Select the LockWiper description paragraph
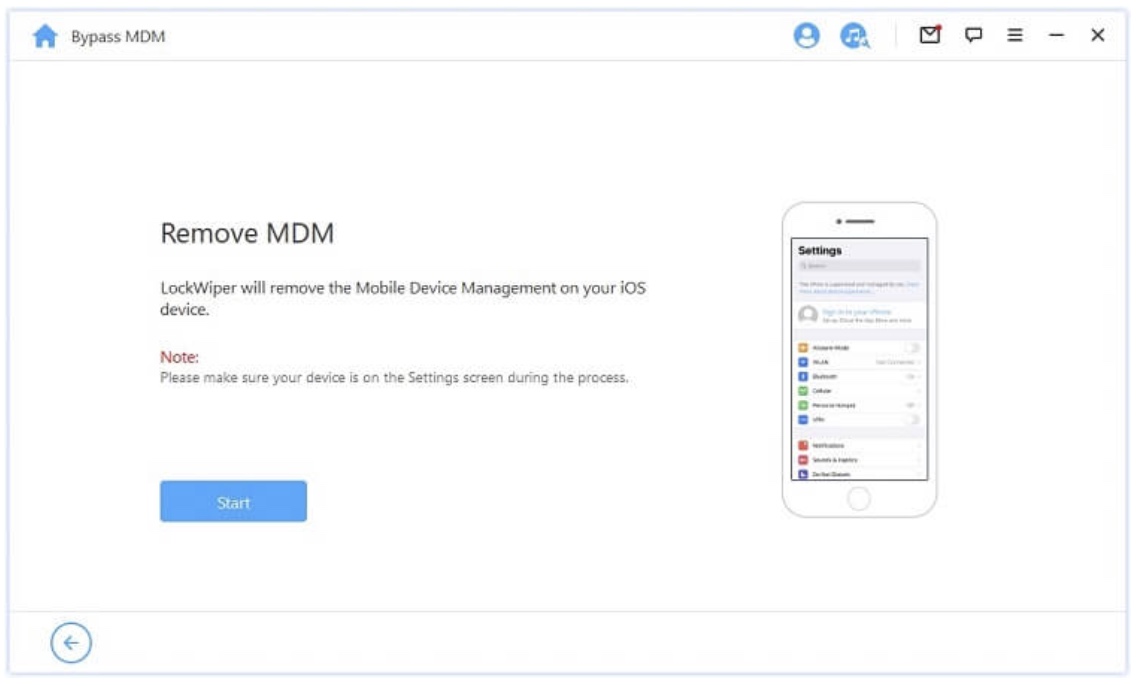 tap(403, 298)
